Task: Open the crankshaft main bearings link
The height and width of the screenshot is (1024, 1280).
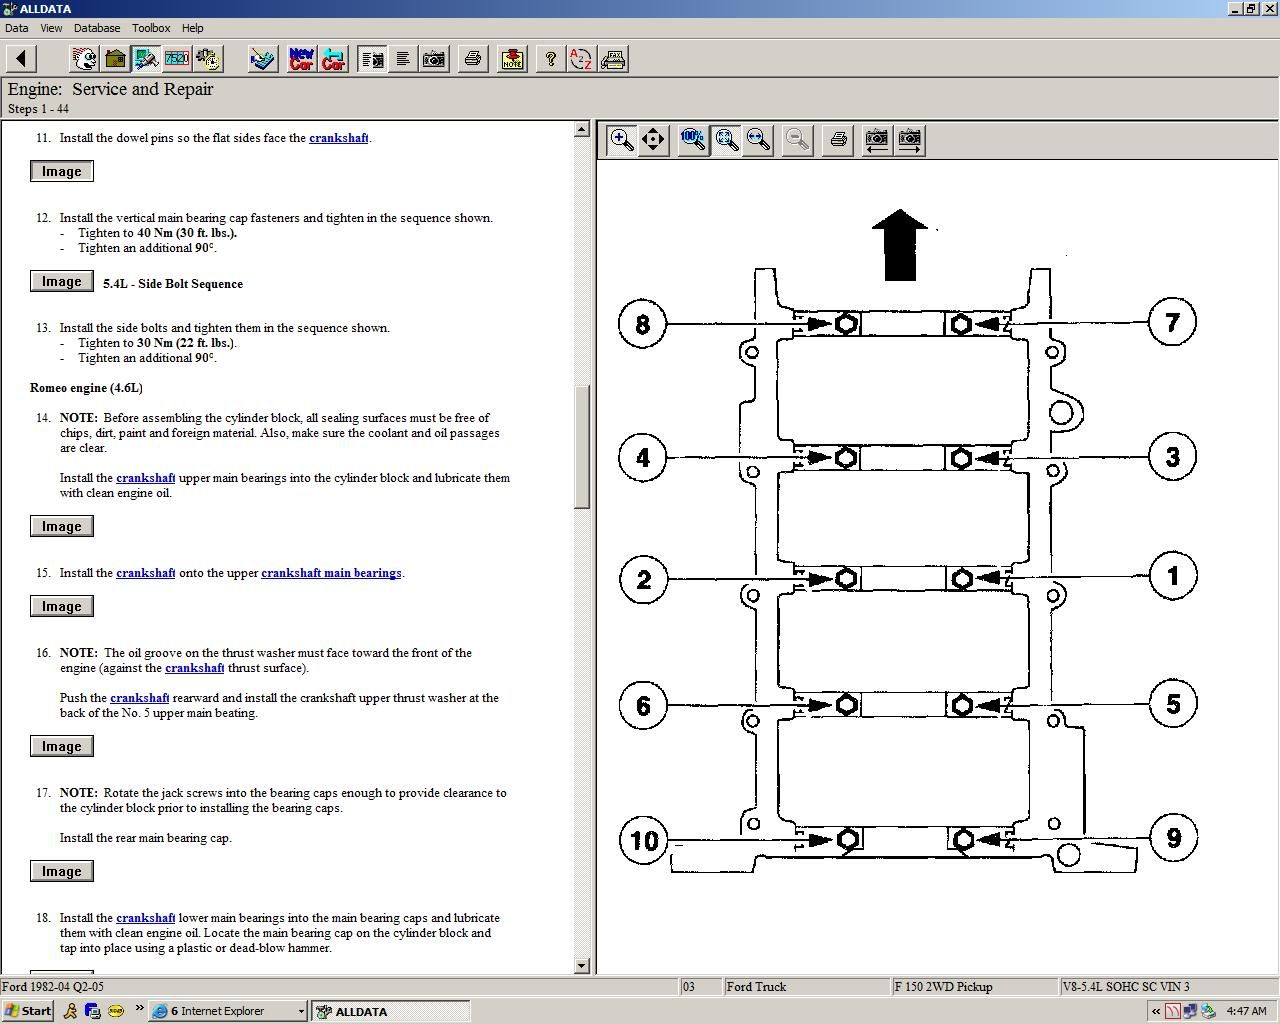Action: coord(331,573)
